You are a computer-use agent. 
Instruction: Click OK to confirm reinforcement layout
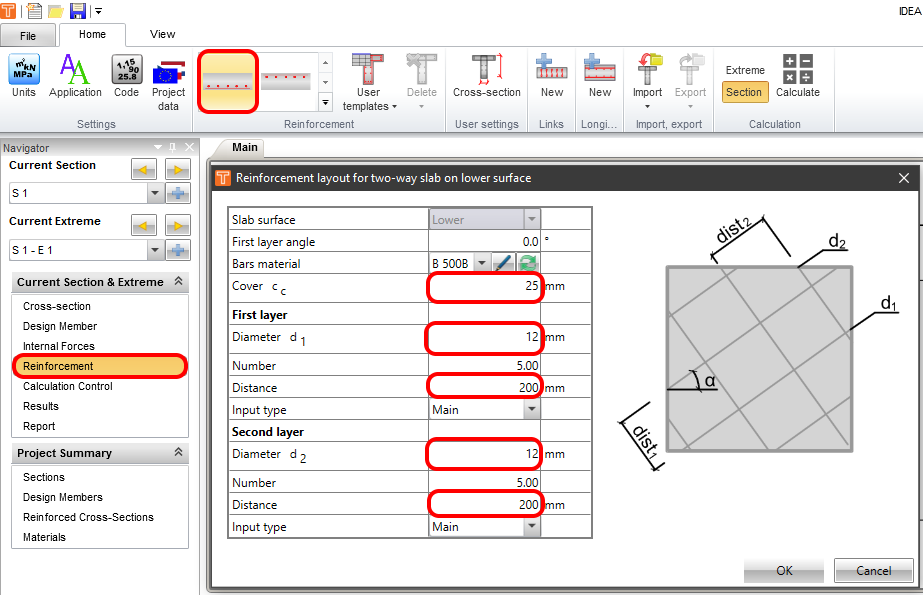tap(784, 571)
